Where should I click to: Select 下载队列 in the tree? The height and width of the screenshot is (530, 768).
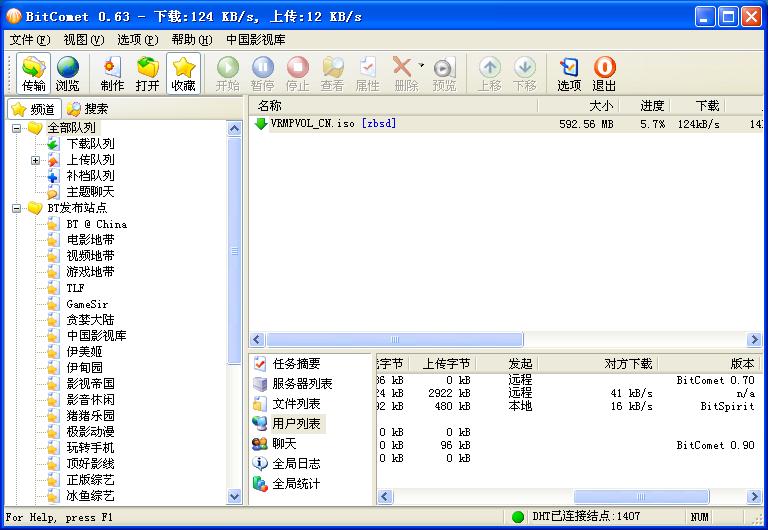[x=90, y=144]
